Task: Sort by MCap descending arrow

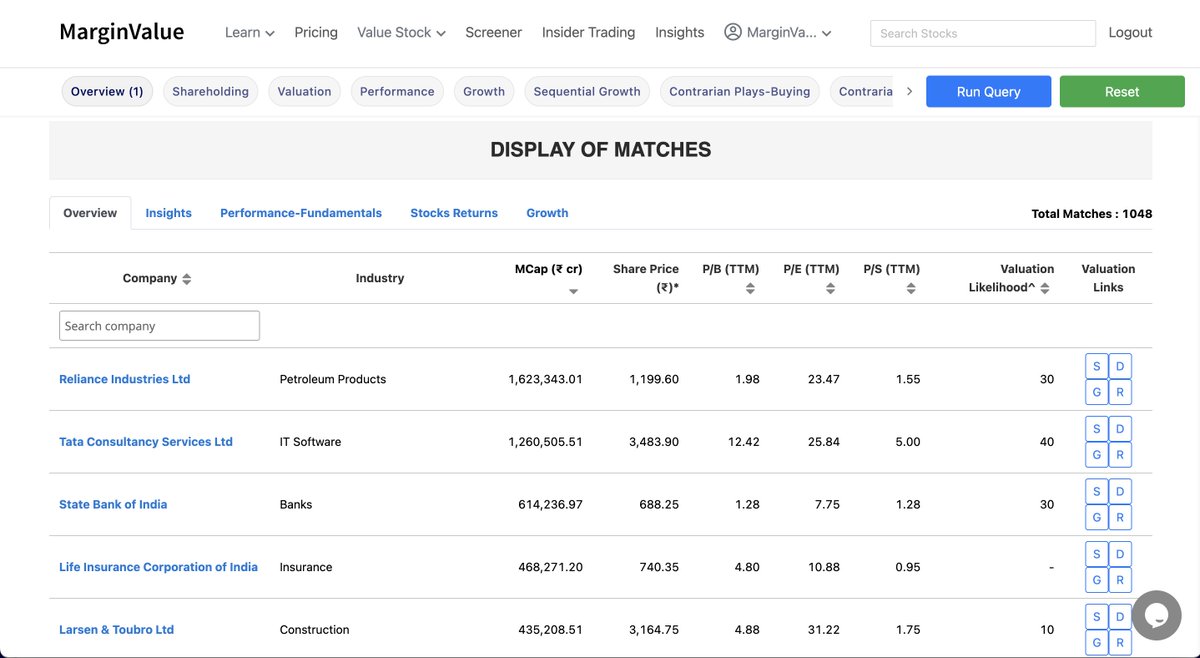Action: click(573, 291)
